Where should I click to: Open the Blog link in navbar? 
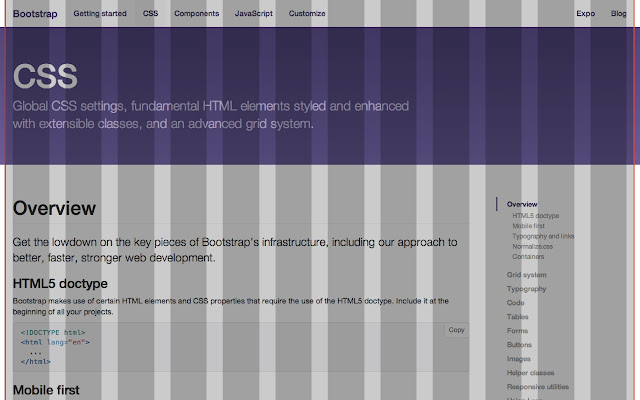[618, 13]
